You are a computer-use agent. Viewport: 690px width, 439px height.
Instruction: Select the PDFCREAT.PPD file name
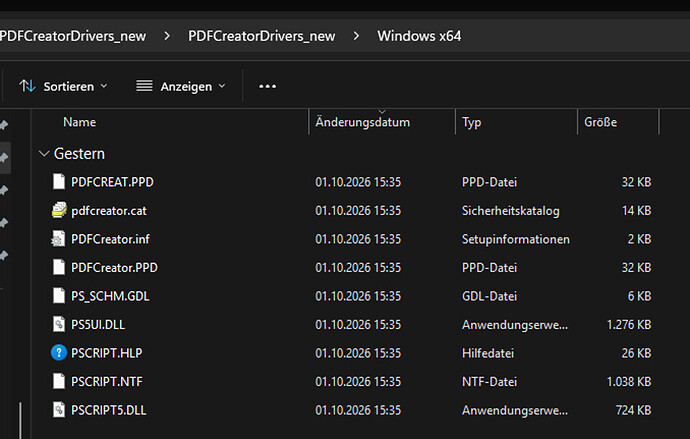tap(112, 182)
